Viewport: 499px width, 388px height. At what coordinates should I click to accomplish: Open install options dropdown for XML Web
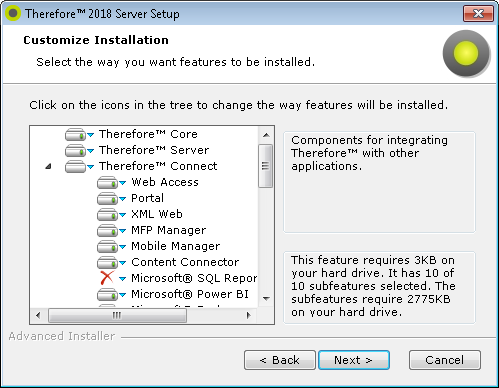pos(123,215)
